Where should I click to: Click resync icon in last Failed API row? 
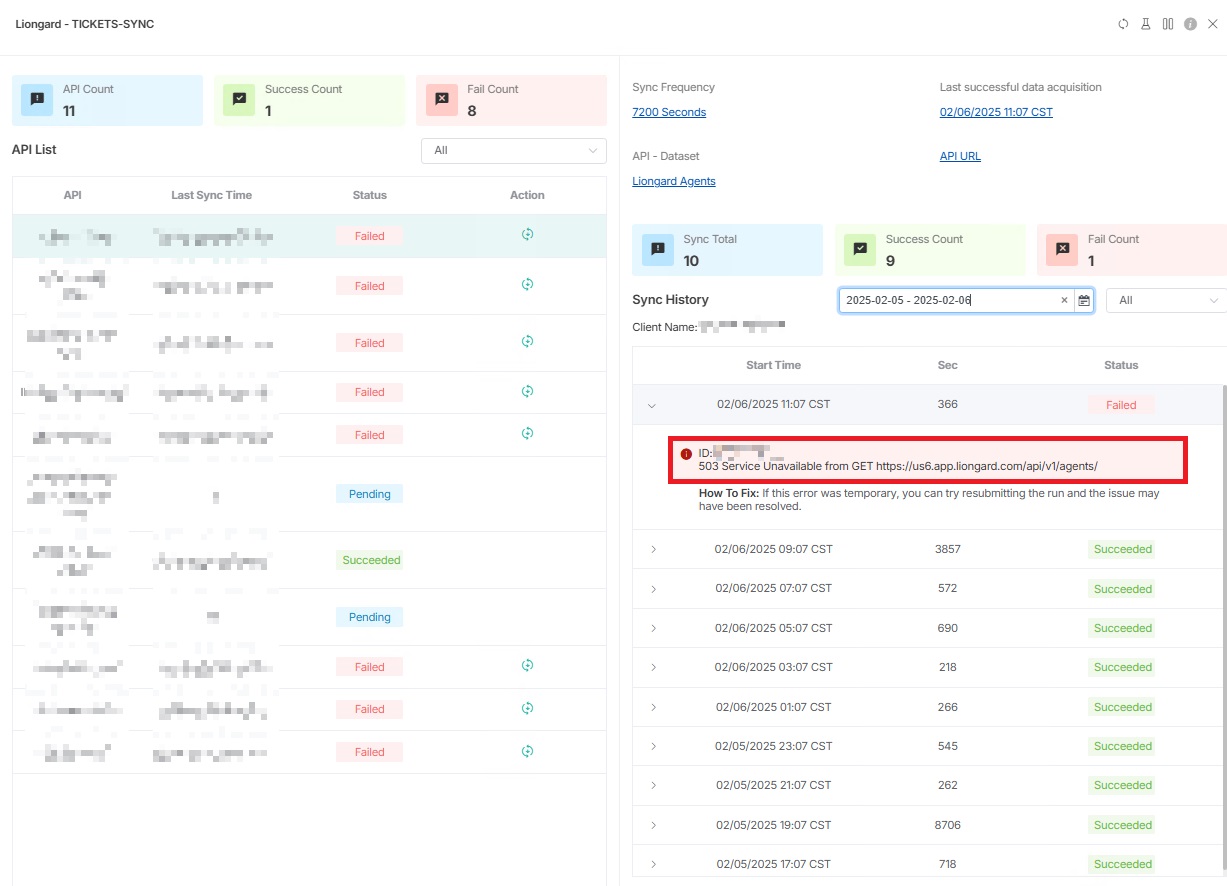pyautogui.click(x=527, y=751)
